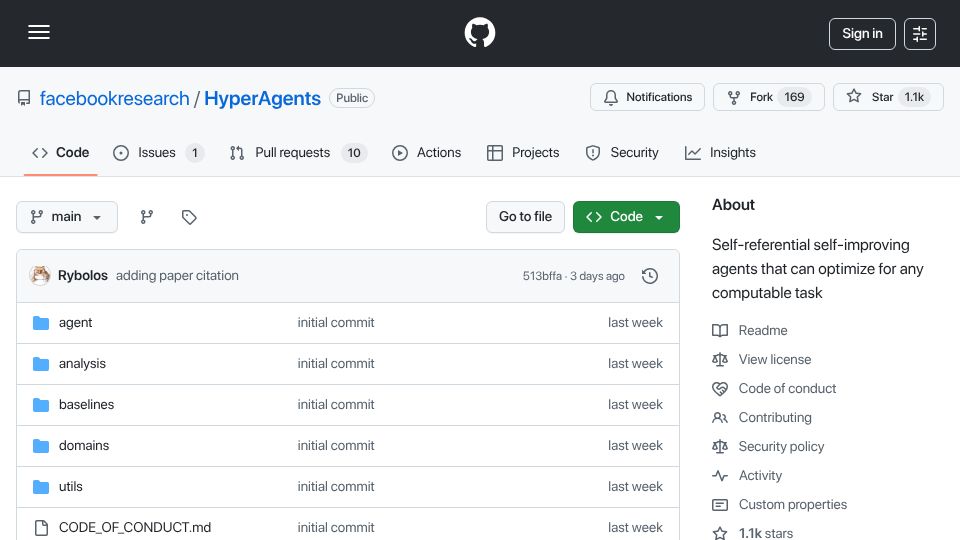Open 'initial commit' message in agent row
960x540 pixels.
point(336,323)
